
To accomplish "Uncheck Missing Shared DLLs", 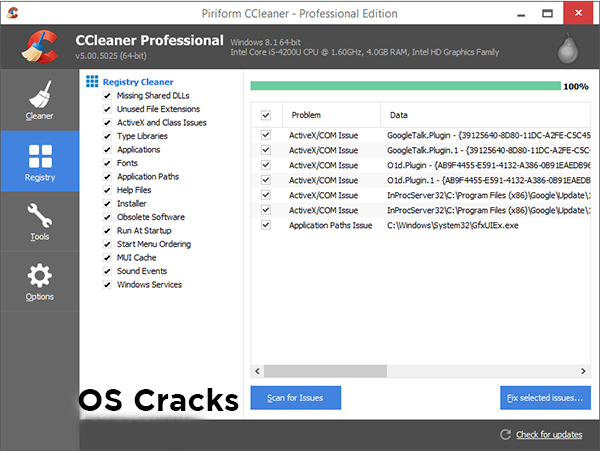I will tap(107, 96).
